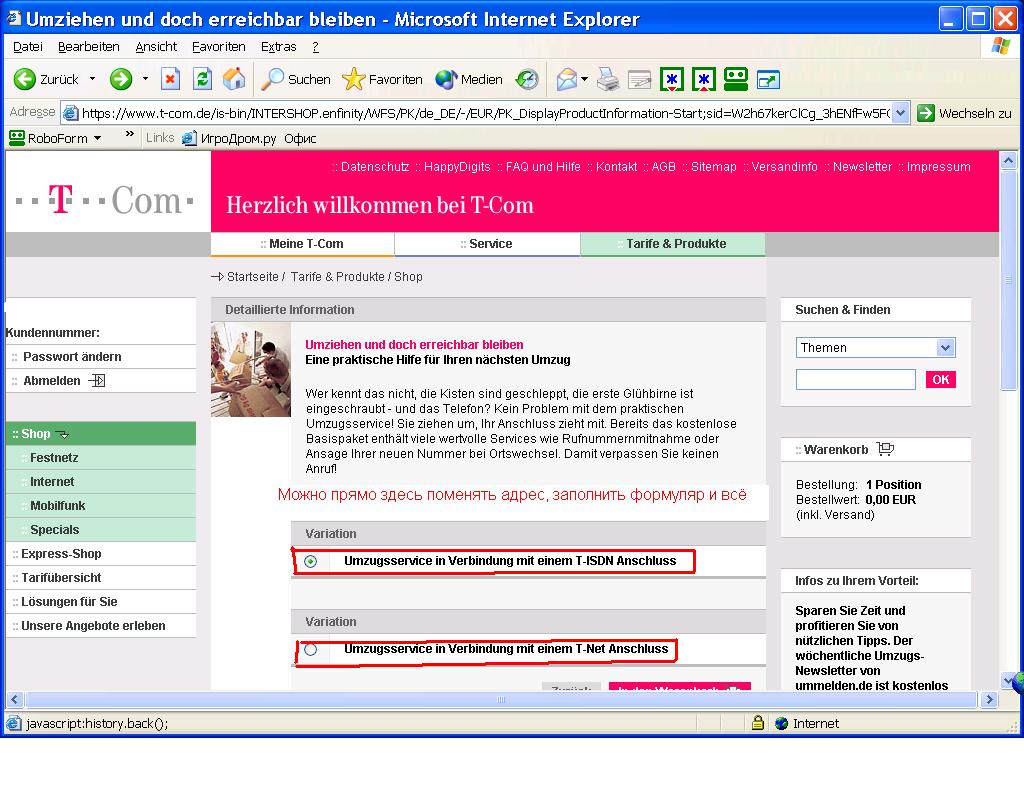
Task: Open the FAQ und Hilfe link
Action: [x=543, y=167]
